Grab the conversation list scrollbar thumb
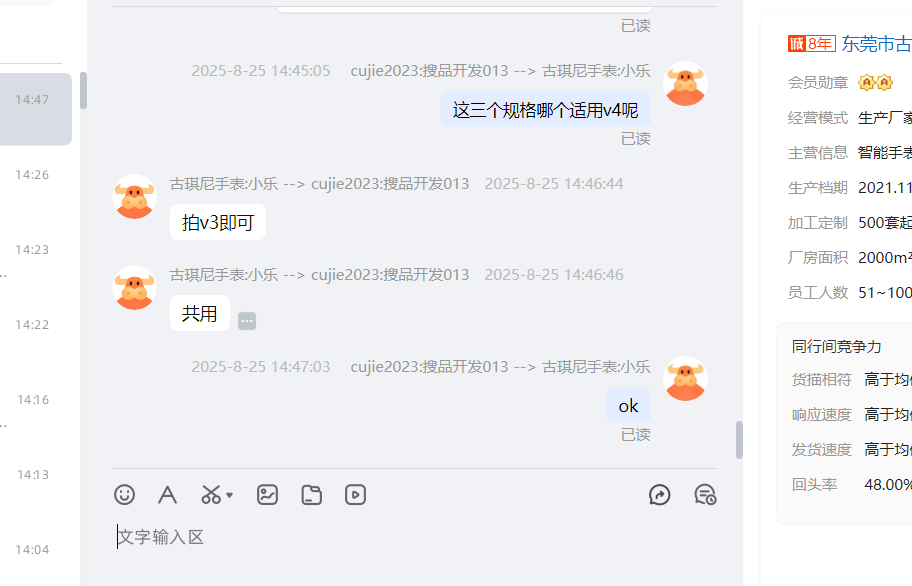 click(84, 91)
